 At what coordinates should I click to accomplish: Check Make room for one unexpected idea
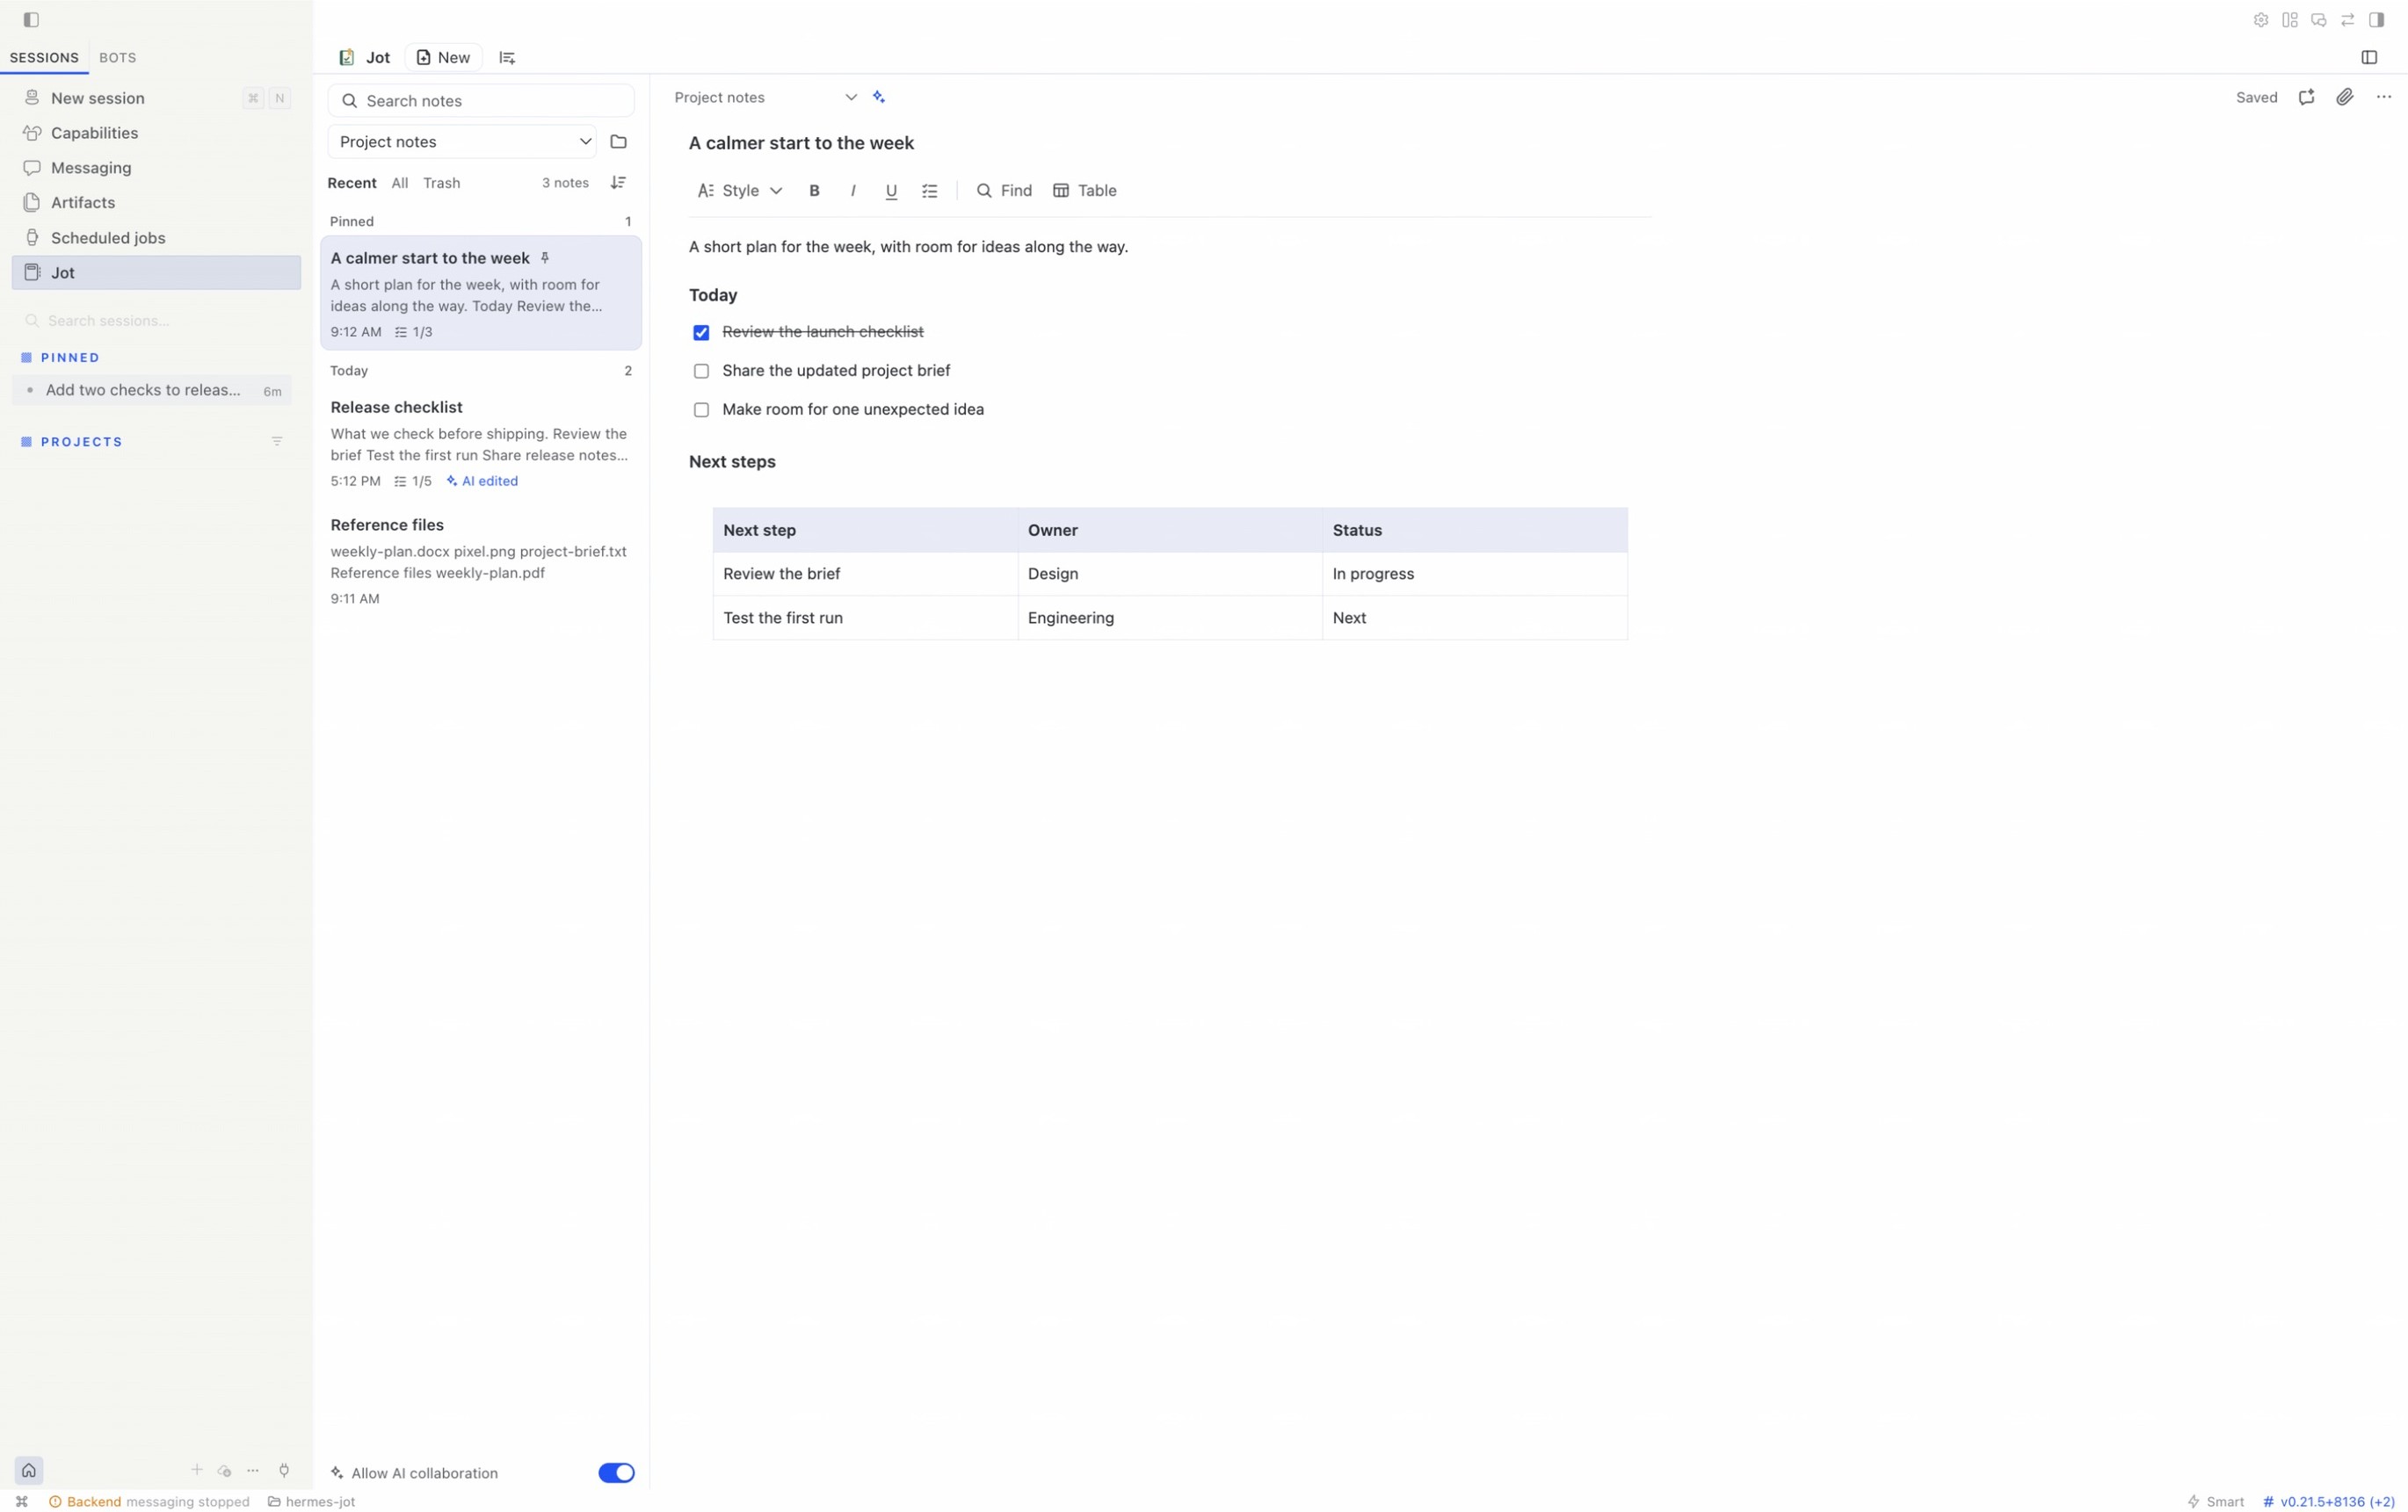(701, 410)
